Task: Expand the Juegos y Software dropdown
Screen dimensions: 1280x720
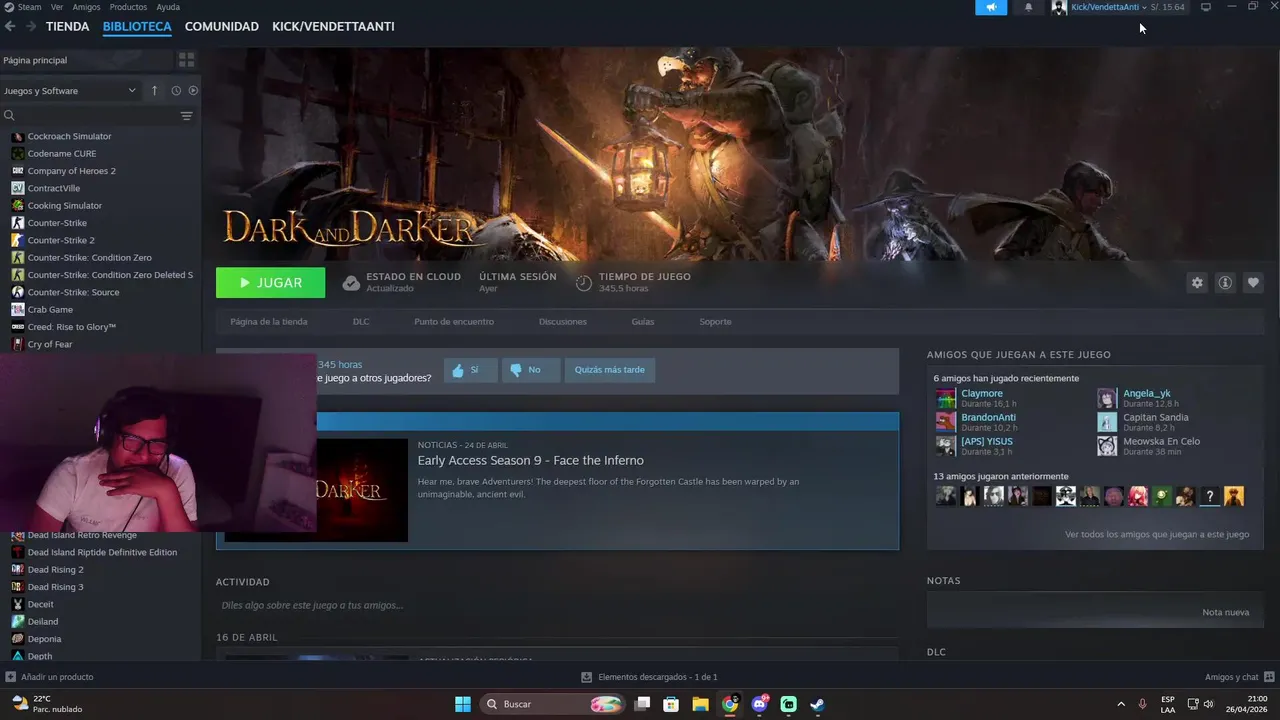Action: click(x=70, y=91)
